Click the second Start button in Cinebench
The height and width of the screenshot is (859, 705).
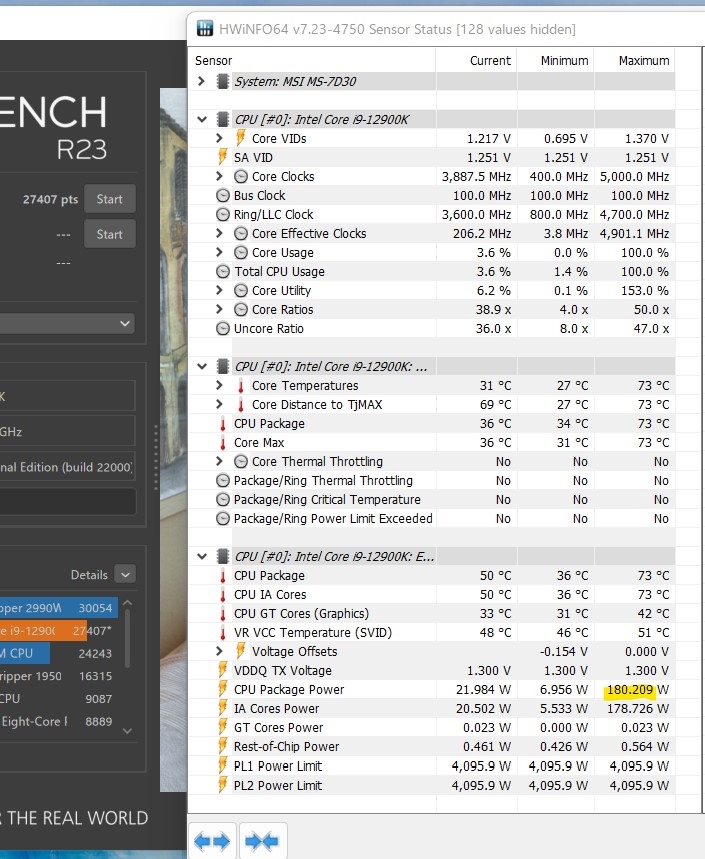110,234
